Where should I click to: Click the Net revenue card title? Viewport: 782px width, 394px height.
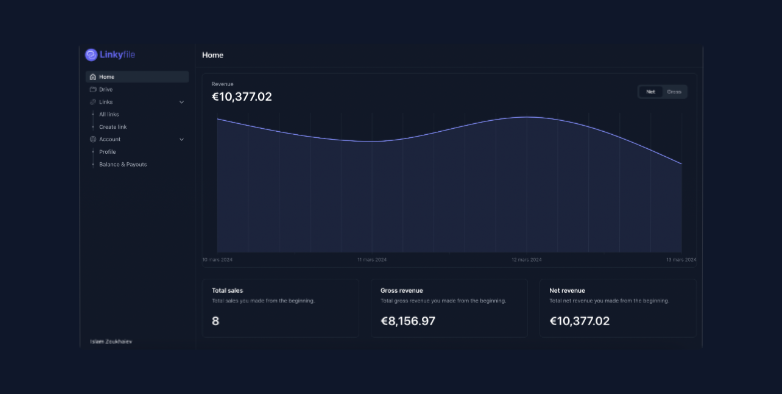(x=568, y=290)
